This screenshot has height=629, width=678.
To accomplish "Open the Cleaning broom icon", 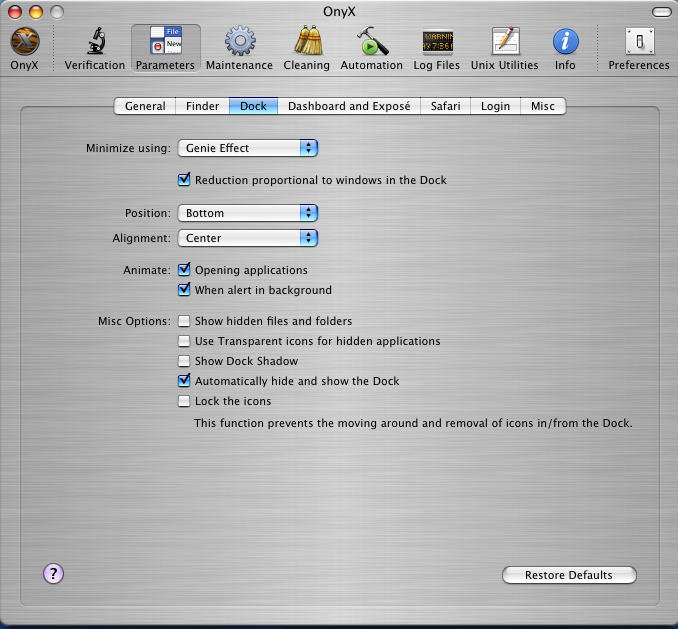I will [308, 40].
